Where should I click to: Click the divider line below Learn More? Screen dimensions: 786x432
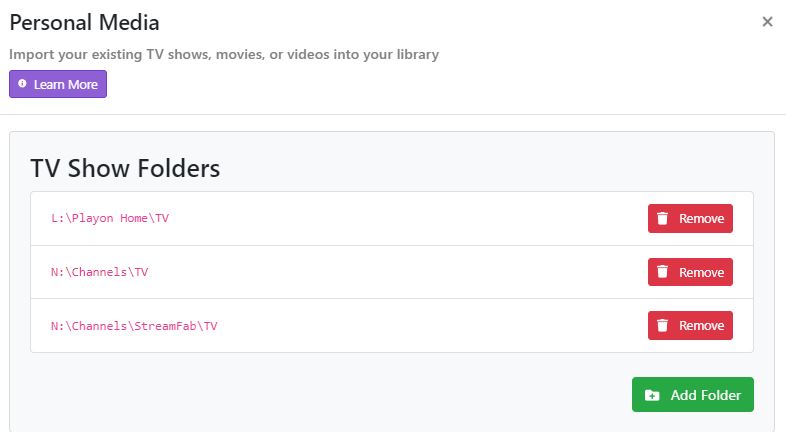393,114
